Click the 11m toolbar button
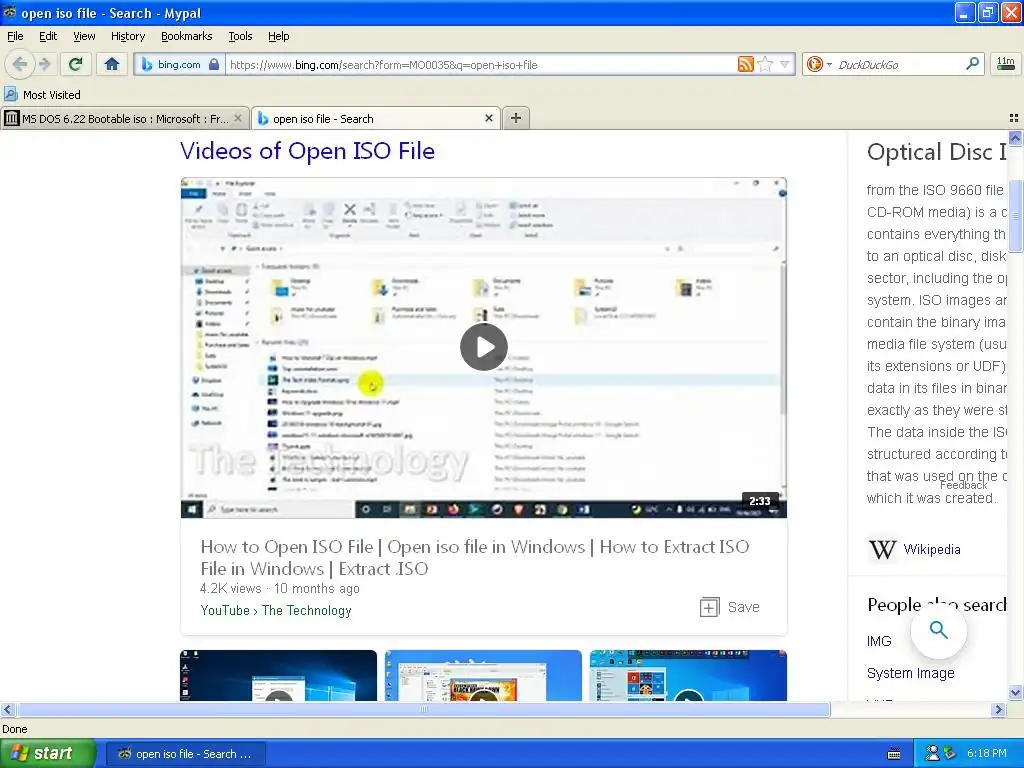 [1006, 64]
